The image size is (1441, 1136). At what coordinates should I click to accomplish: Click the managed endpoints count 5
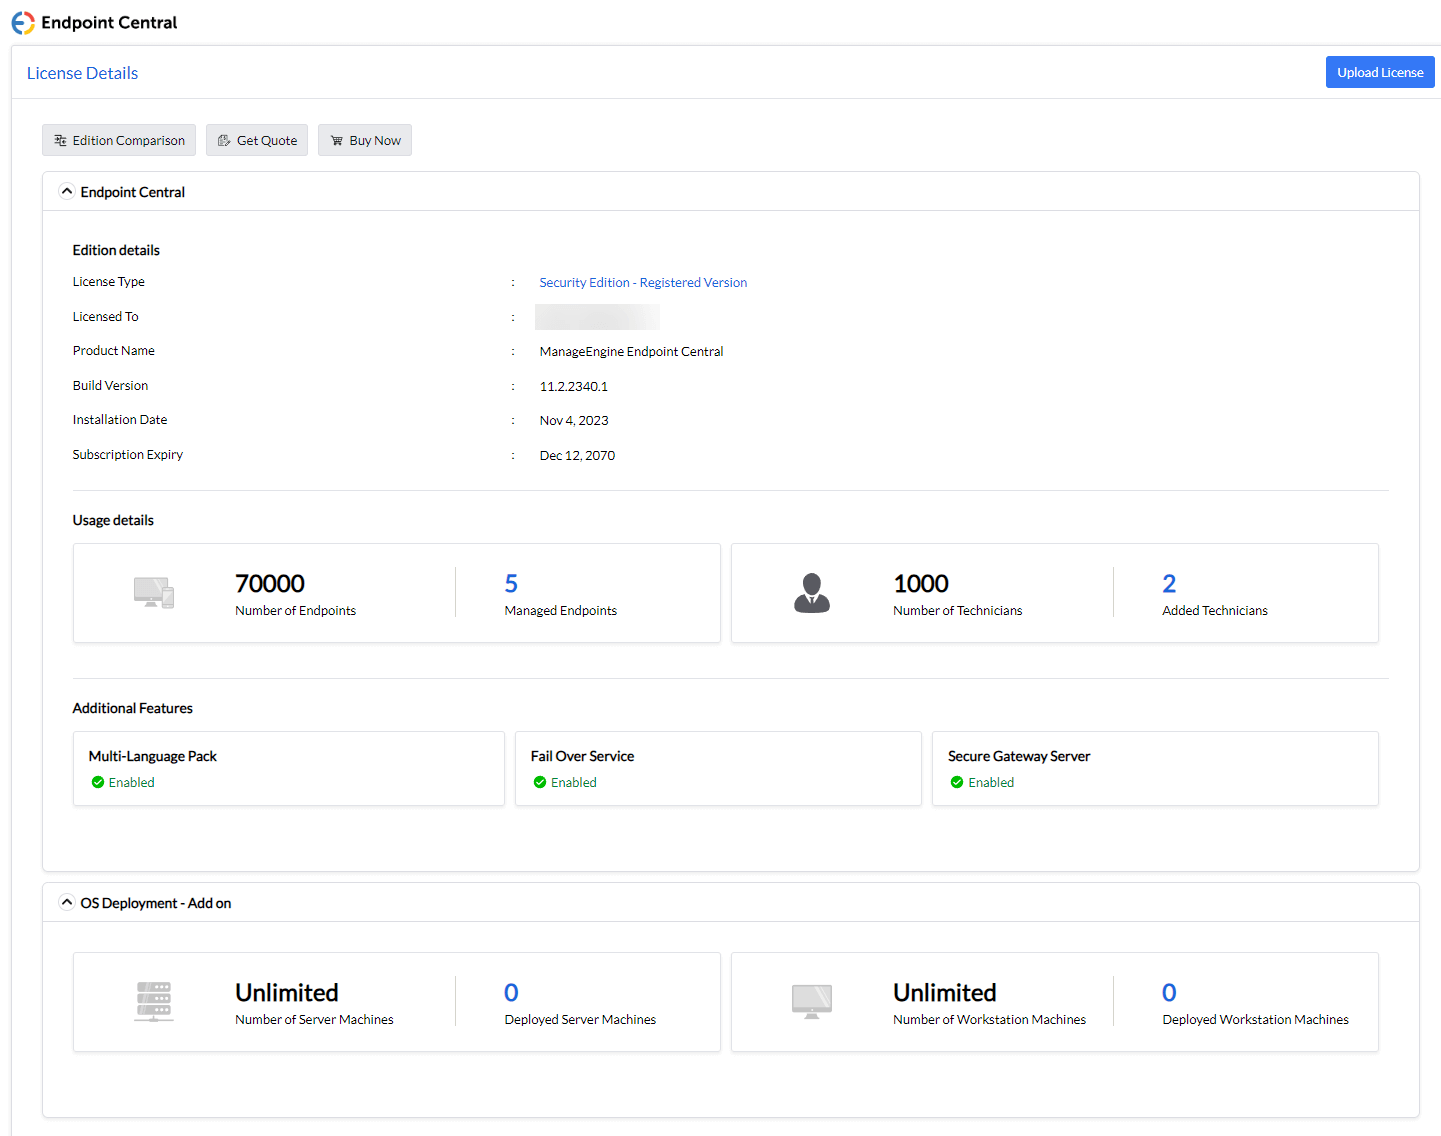tap(511, 583)
